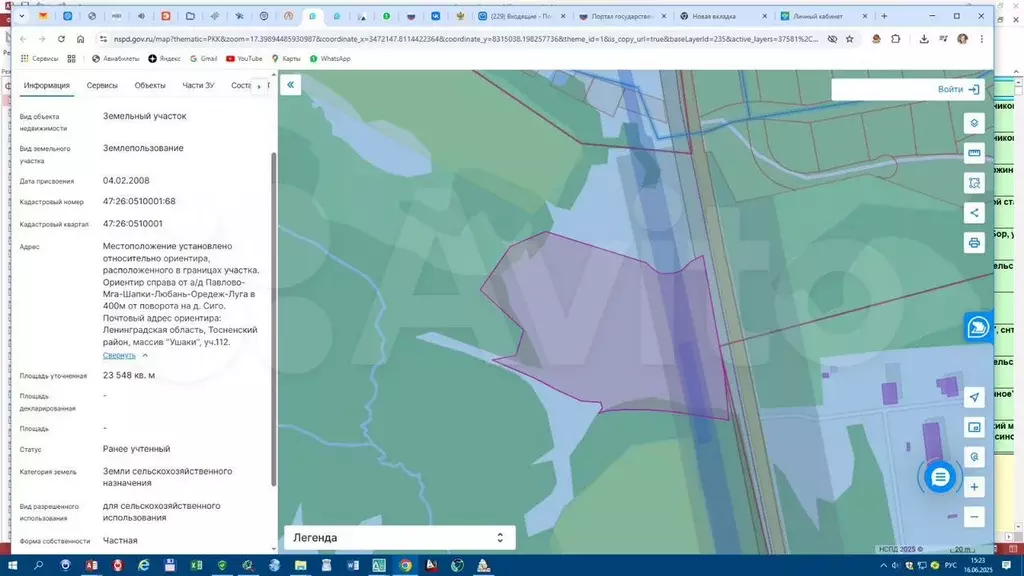The image size is (1024, 576).
Task: Show hidden system tray icons
Action: (x=883, y=565)
